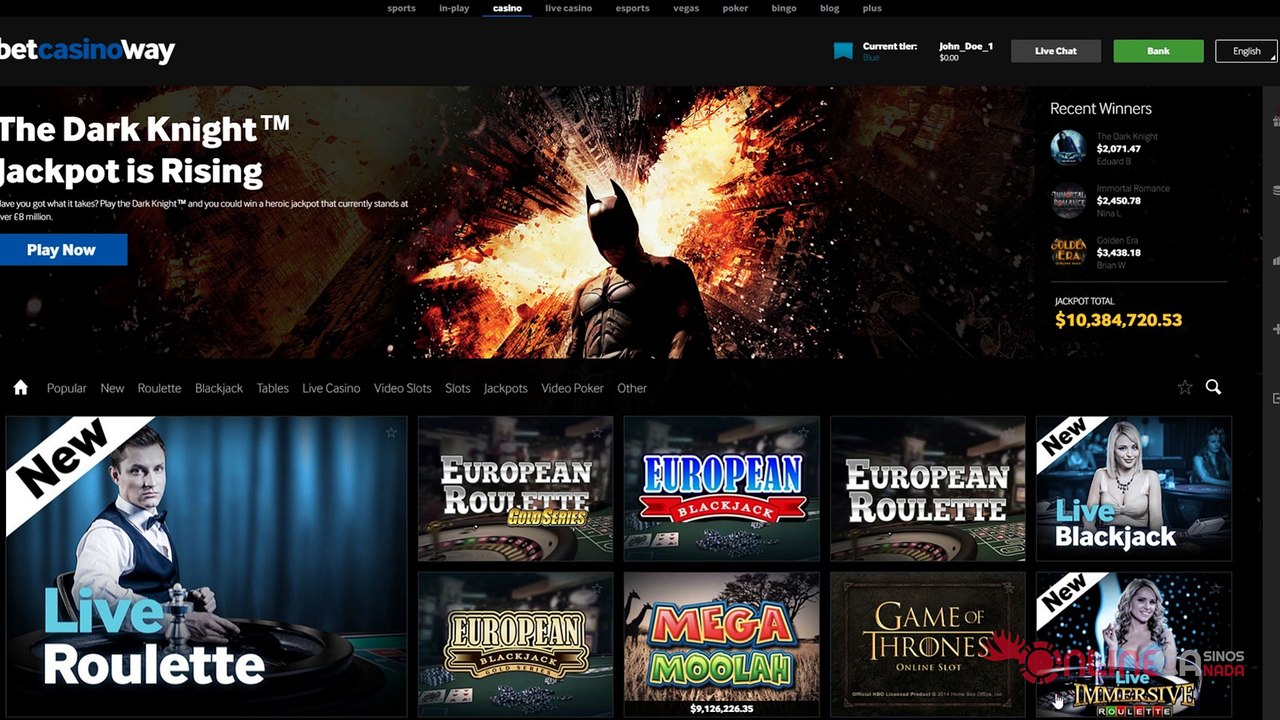Select the Roulette category
This screenshot has width=1280, height=720.
coord(160,388)
